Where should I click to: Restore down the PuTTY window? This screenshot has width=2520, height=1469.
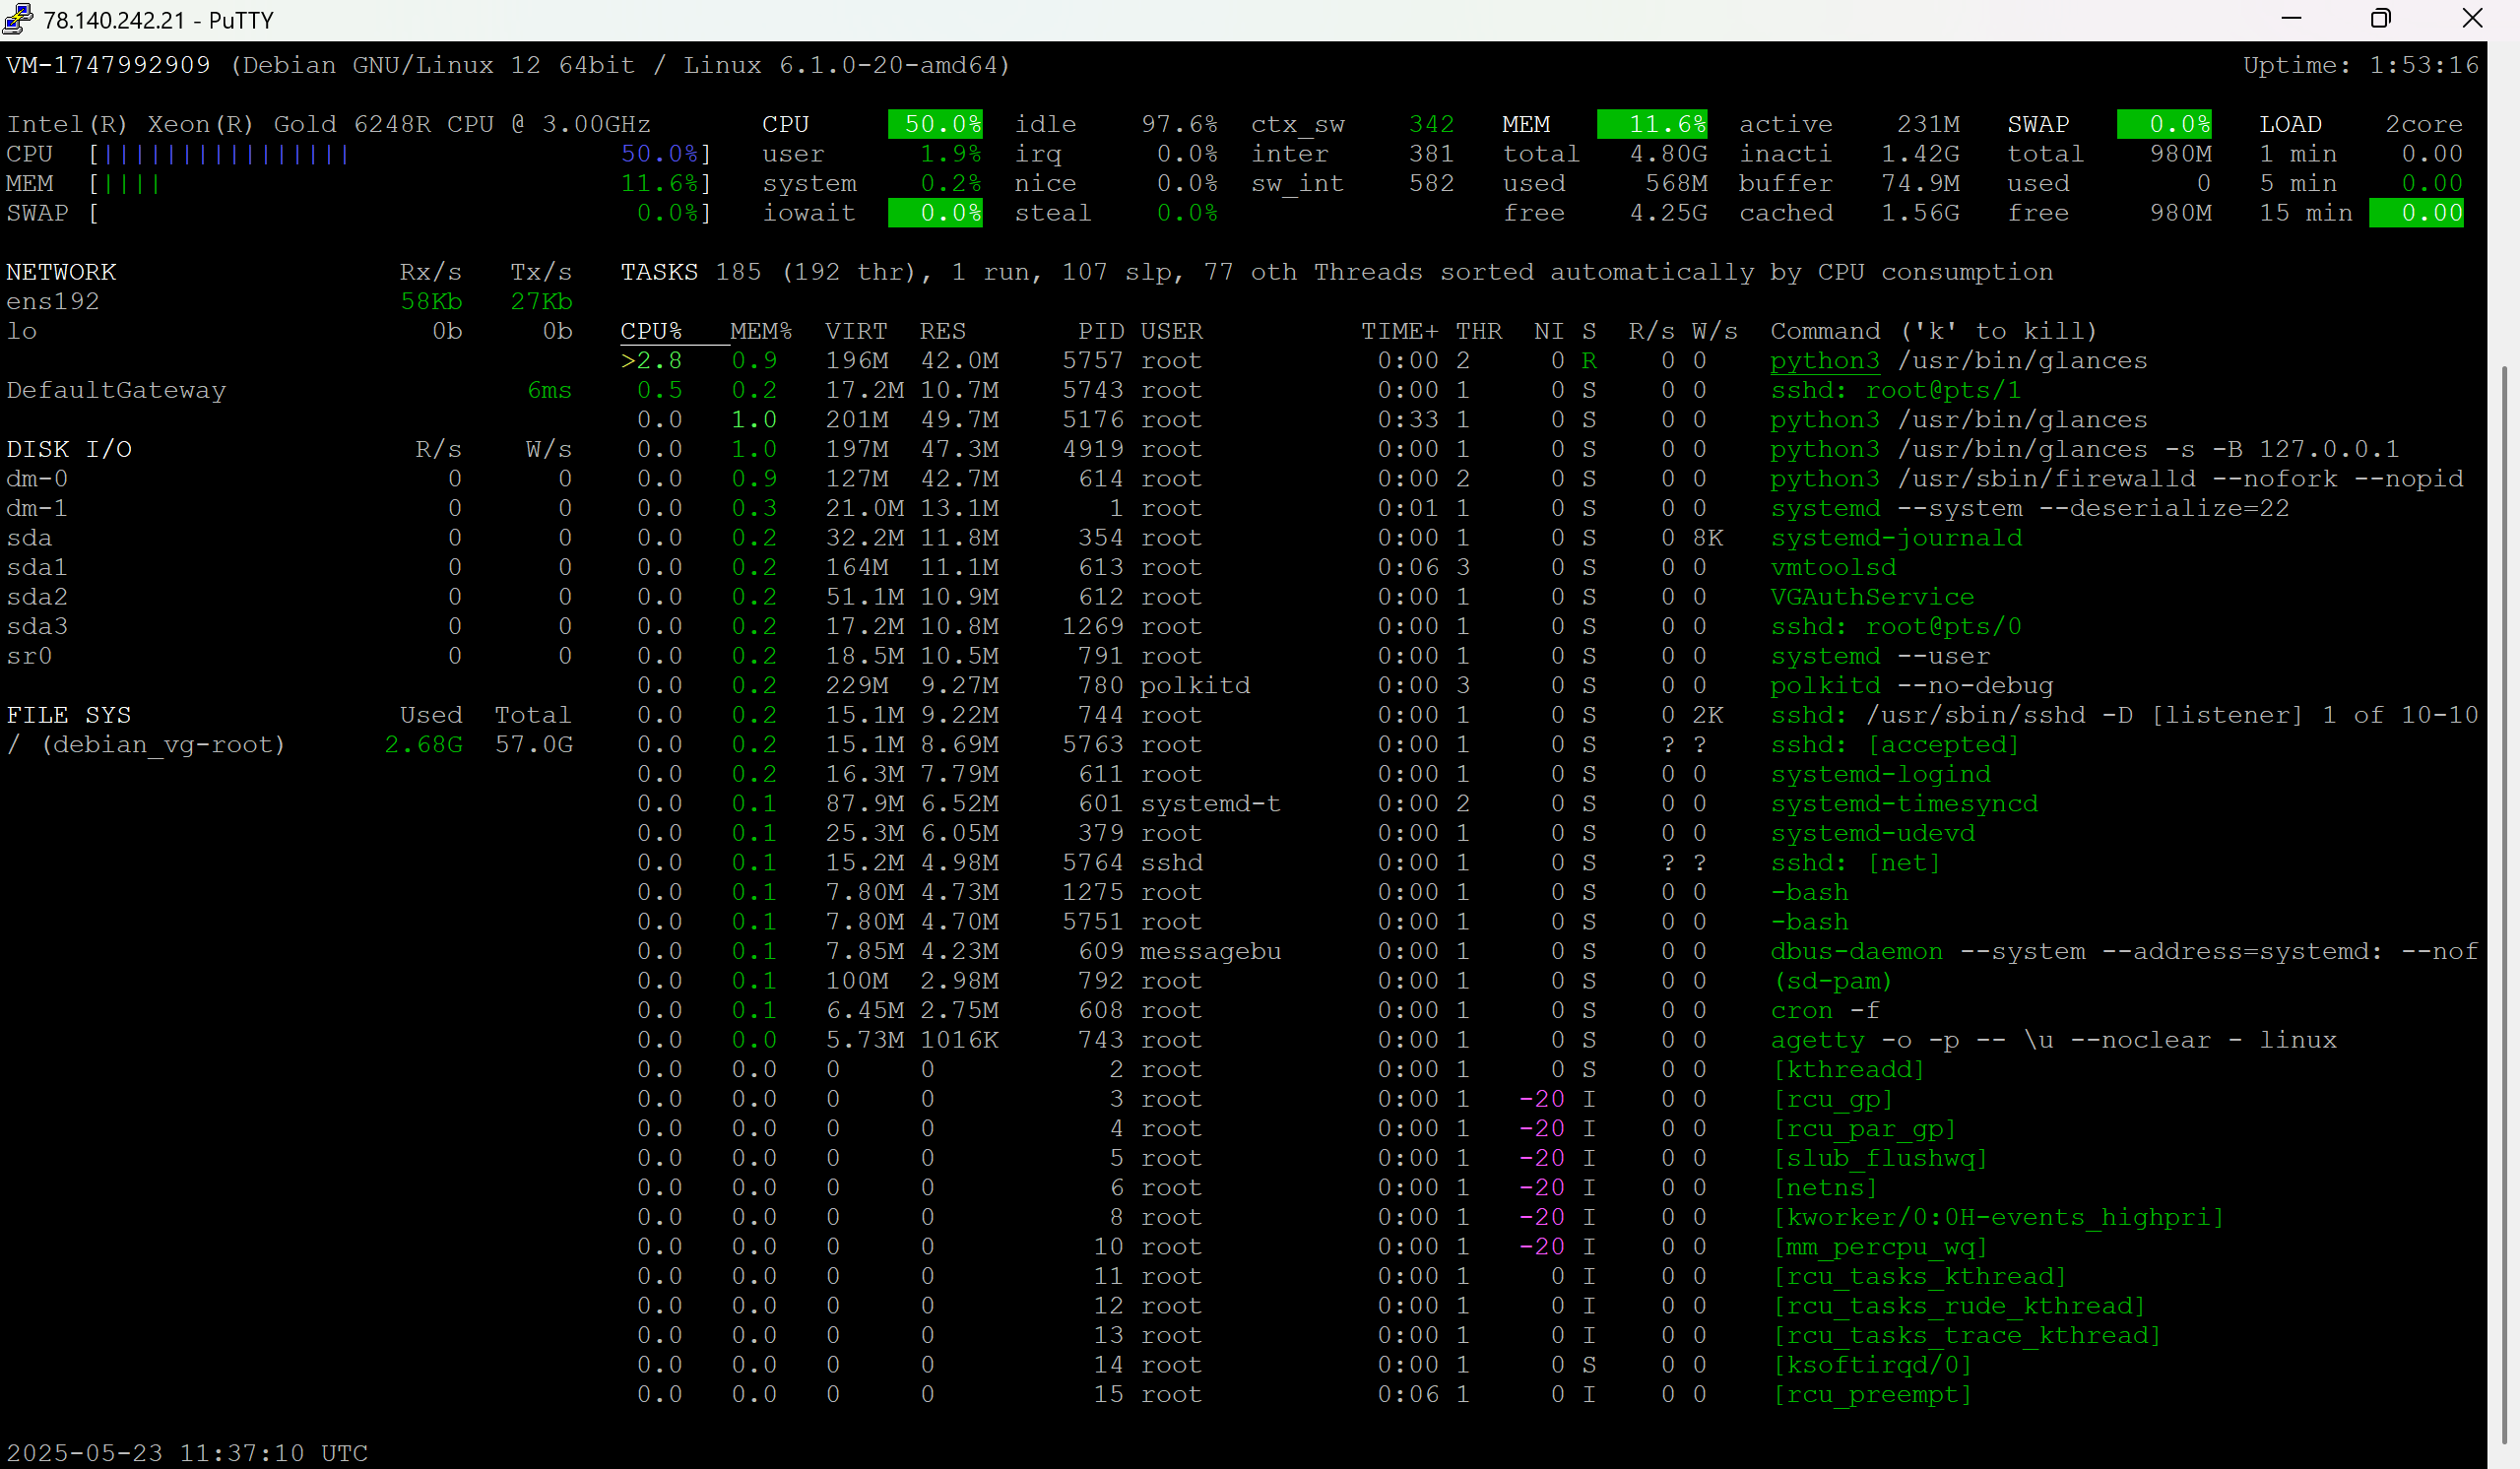(x=2381, y=19)
